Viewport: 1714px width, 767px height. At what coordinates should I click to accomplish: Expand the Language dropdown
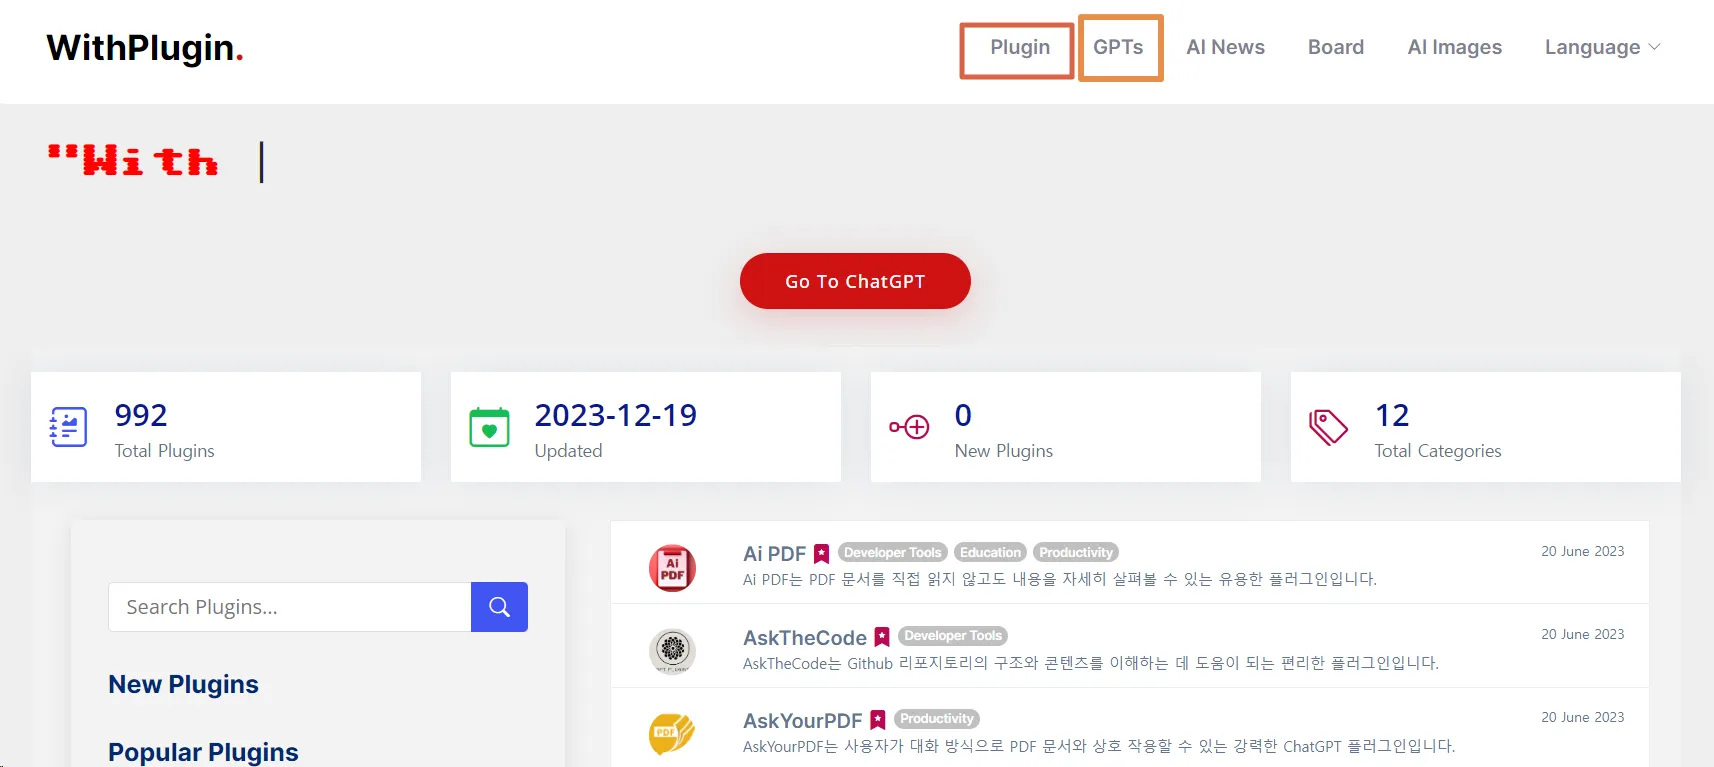click(1602, 48)
